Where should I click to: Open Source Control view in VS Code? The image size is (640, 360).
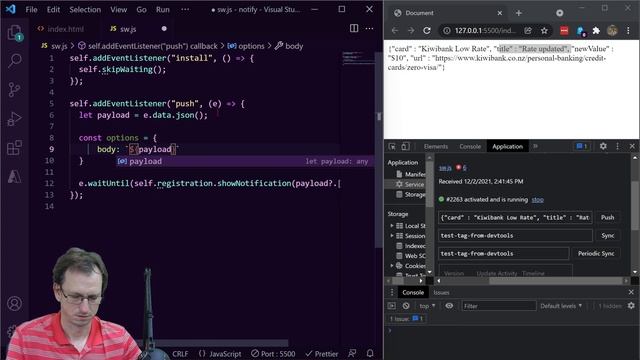(x=15, y=89)
